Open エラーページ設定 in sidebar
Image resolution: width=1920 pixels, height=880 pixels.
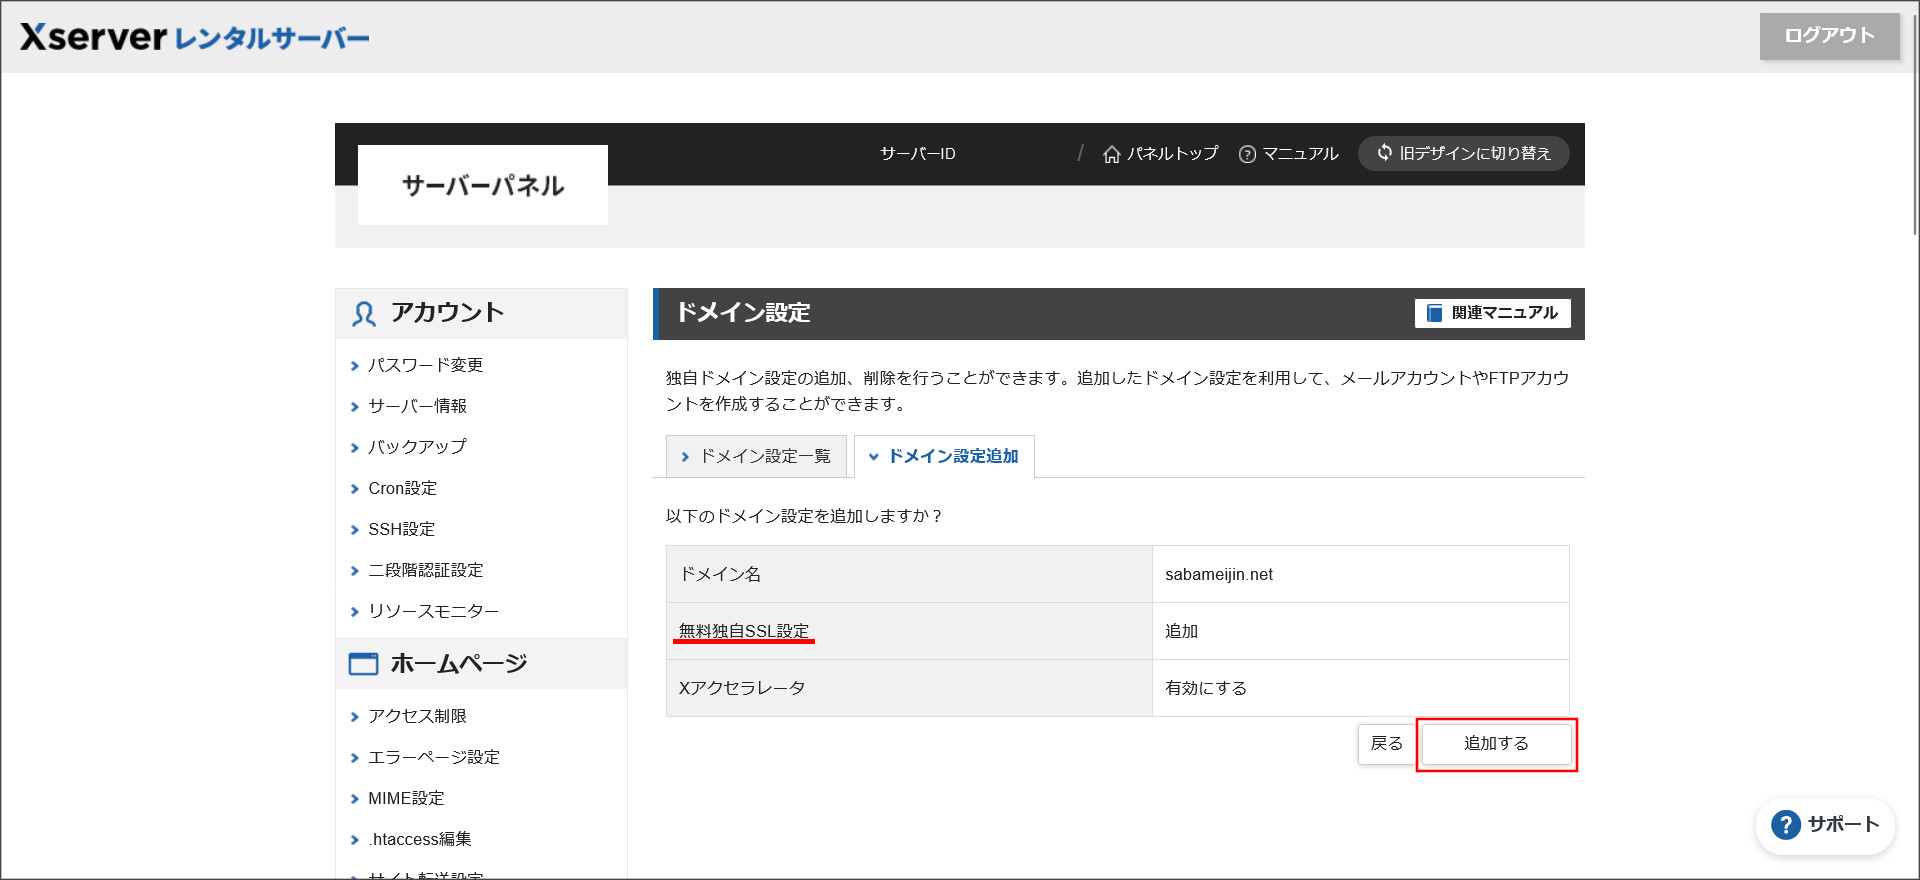[x=433, y=757]
